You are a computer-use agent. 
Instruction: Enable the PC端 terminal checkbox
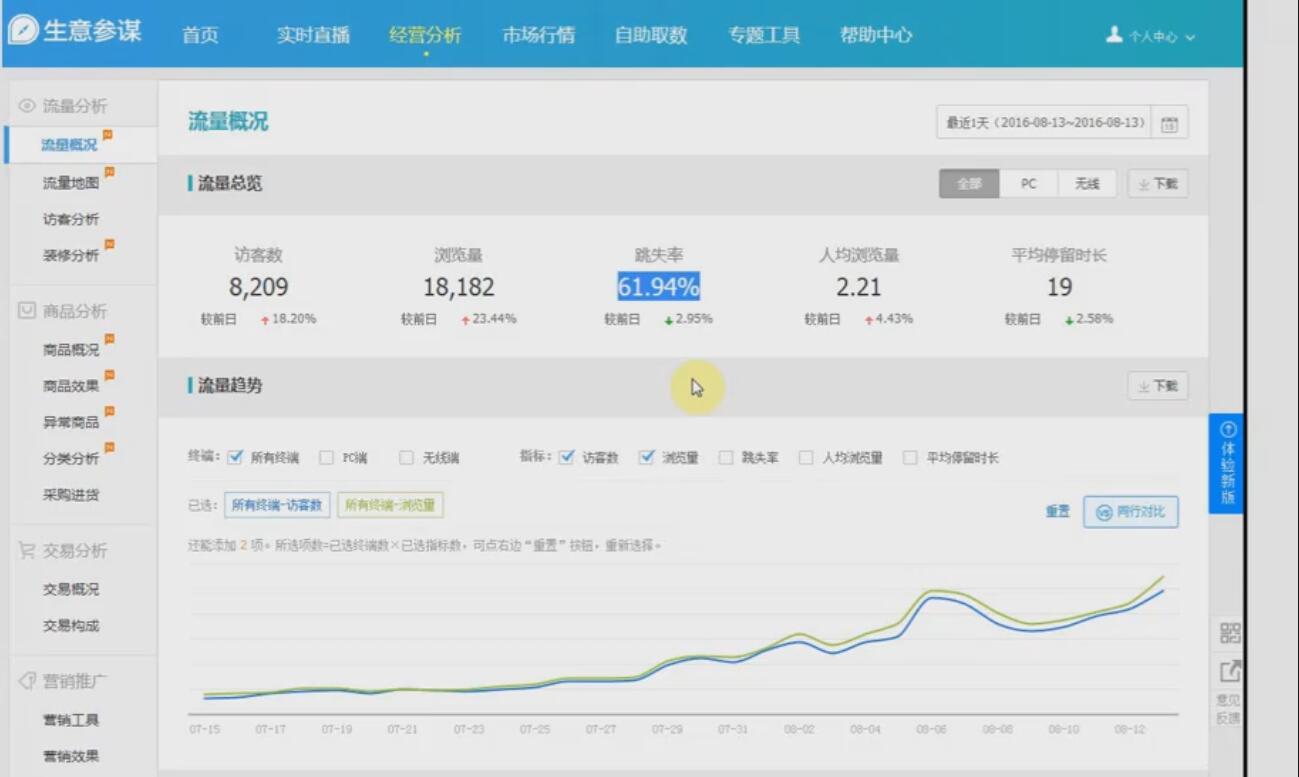[326, 458]
